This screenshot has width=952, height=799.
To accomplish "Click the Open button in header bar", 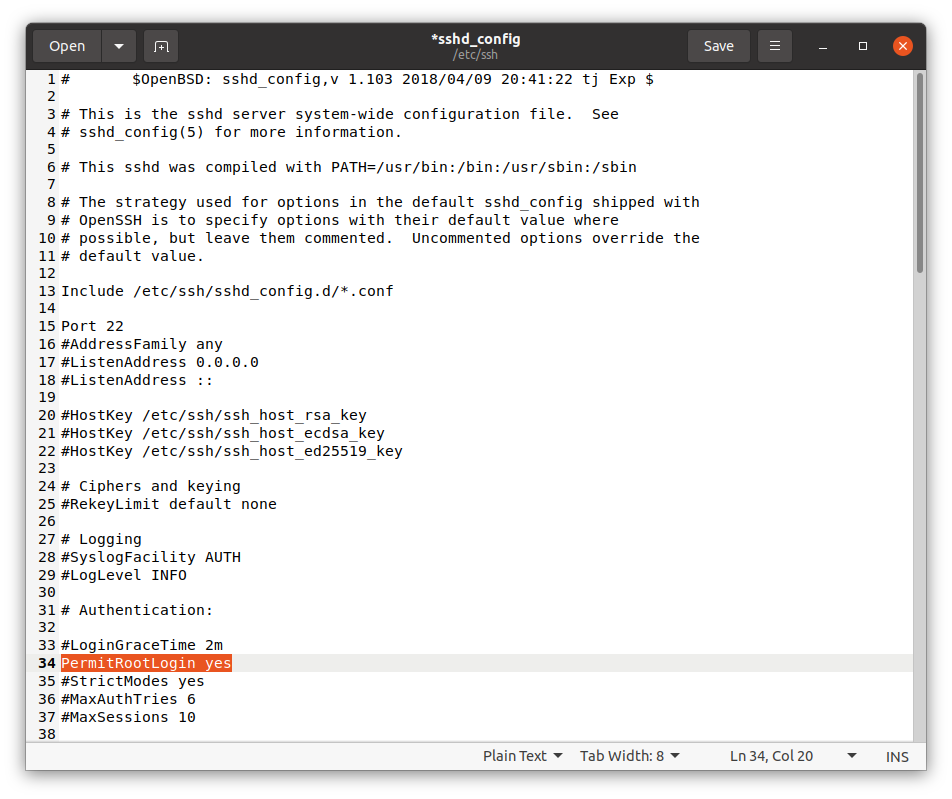I will (x=67, y=46).
